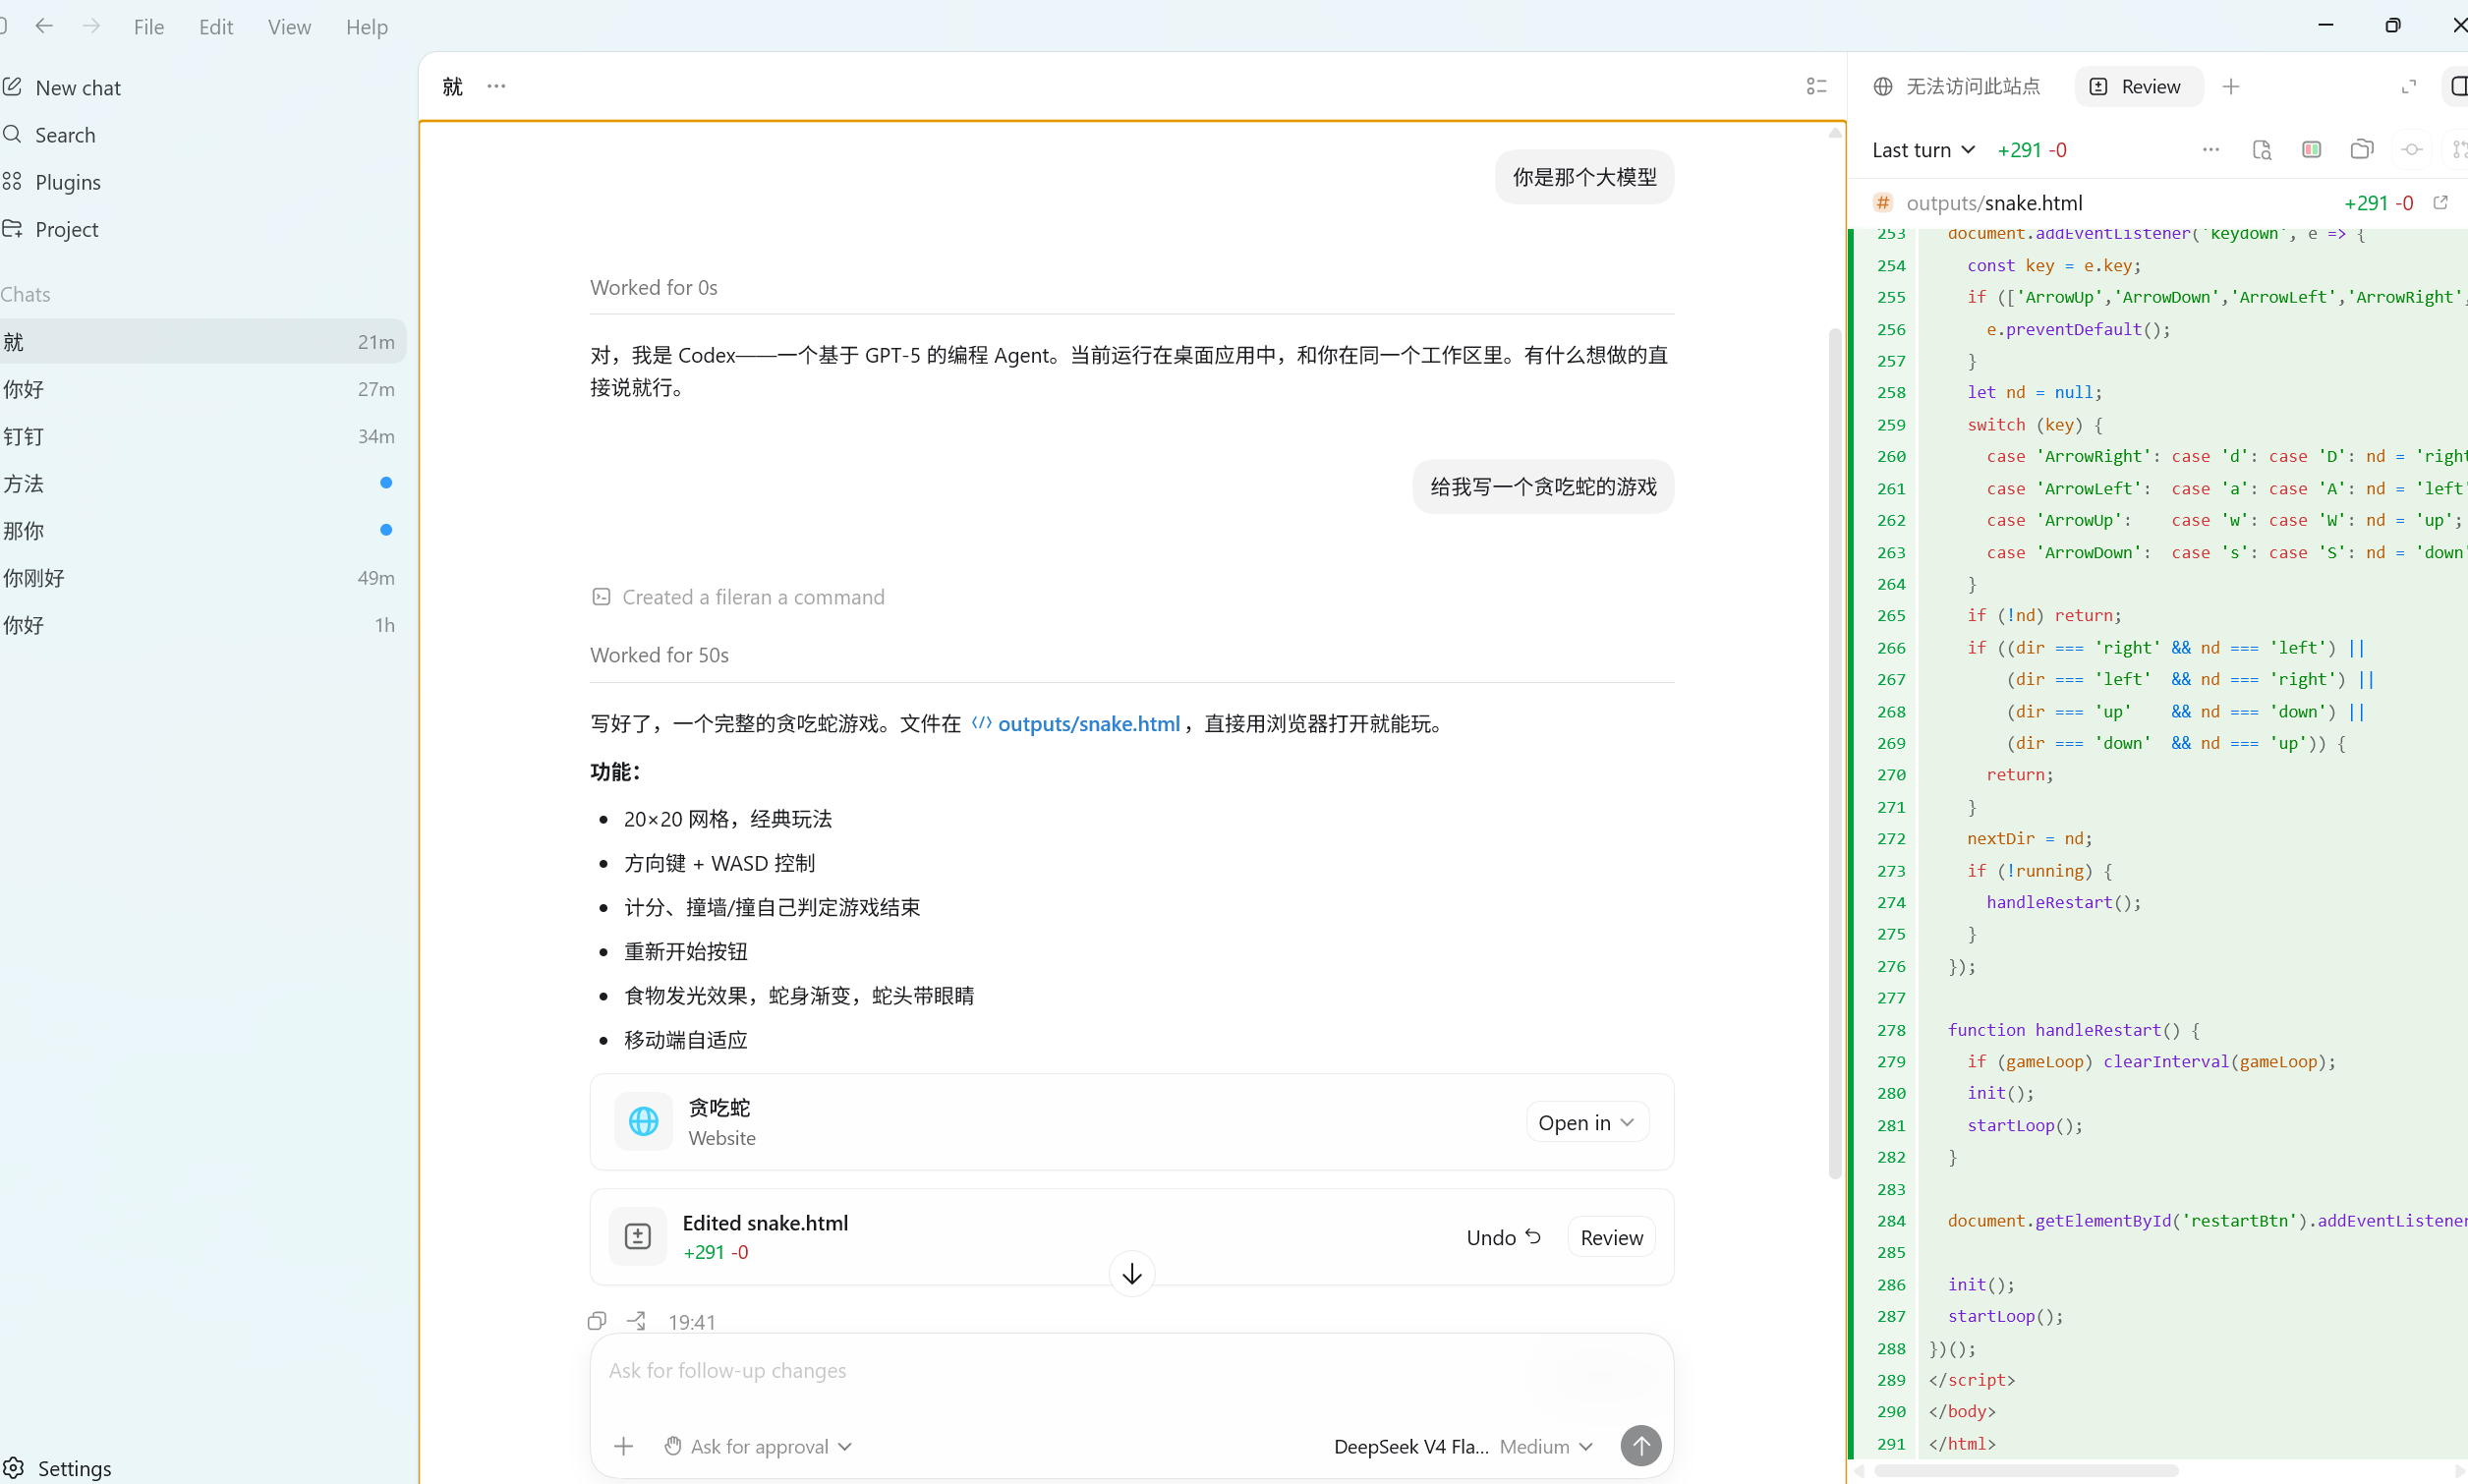
Task: Expand the Worked for 50s section
Action: (659, 655)
